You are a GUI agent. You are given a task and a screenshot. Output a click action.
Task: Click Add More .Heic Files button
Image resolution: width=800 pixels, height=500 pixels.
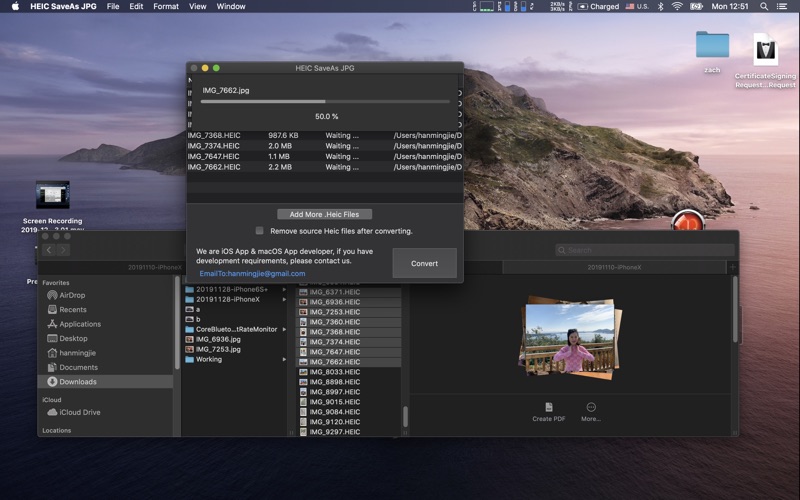pyautogui.click(x=324, y=214)
